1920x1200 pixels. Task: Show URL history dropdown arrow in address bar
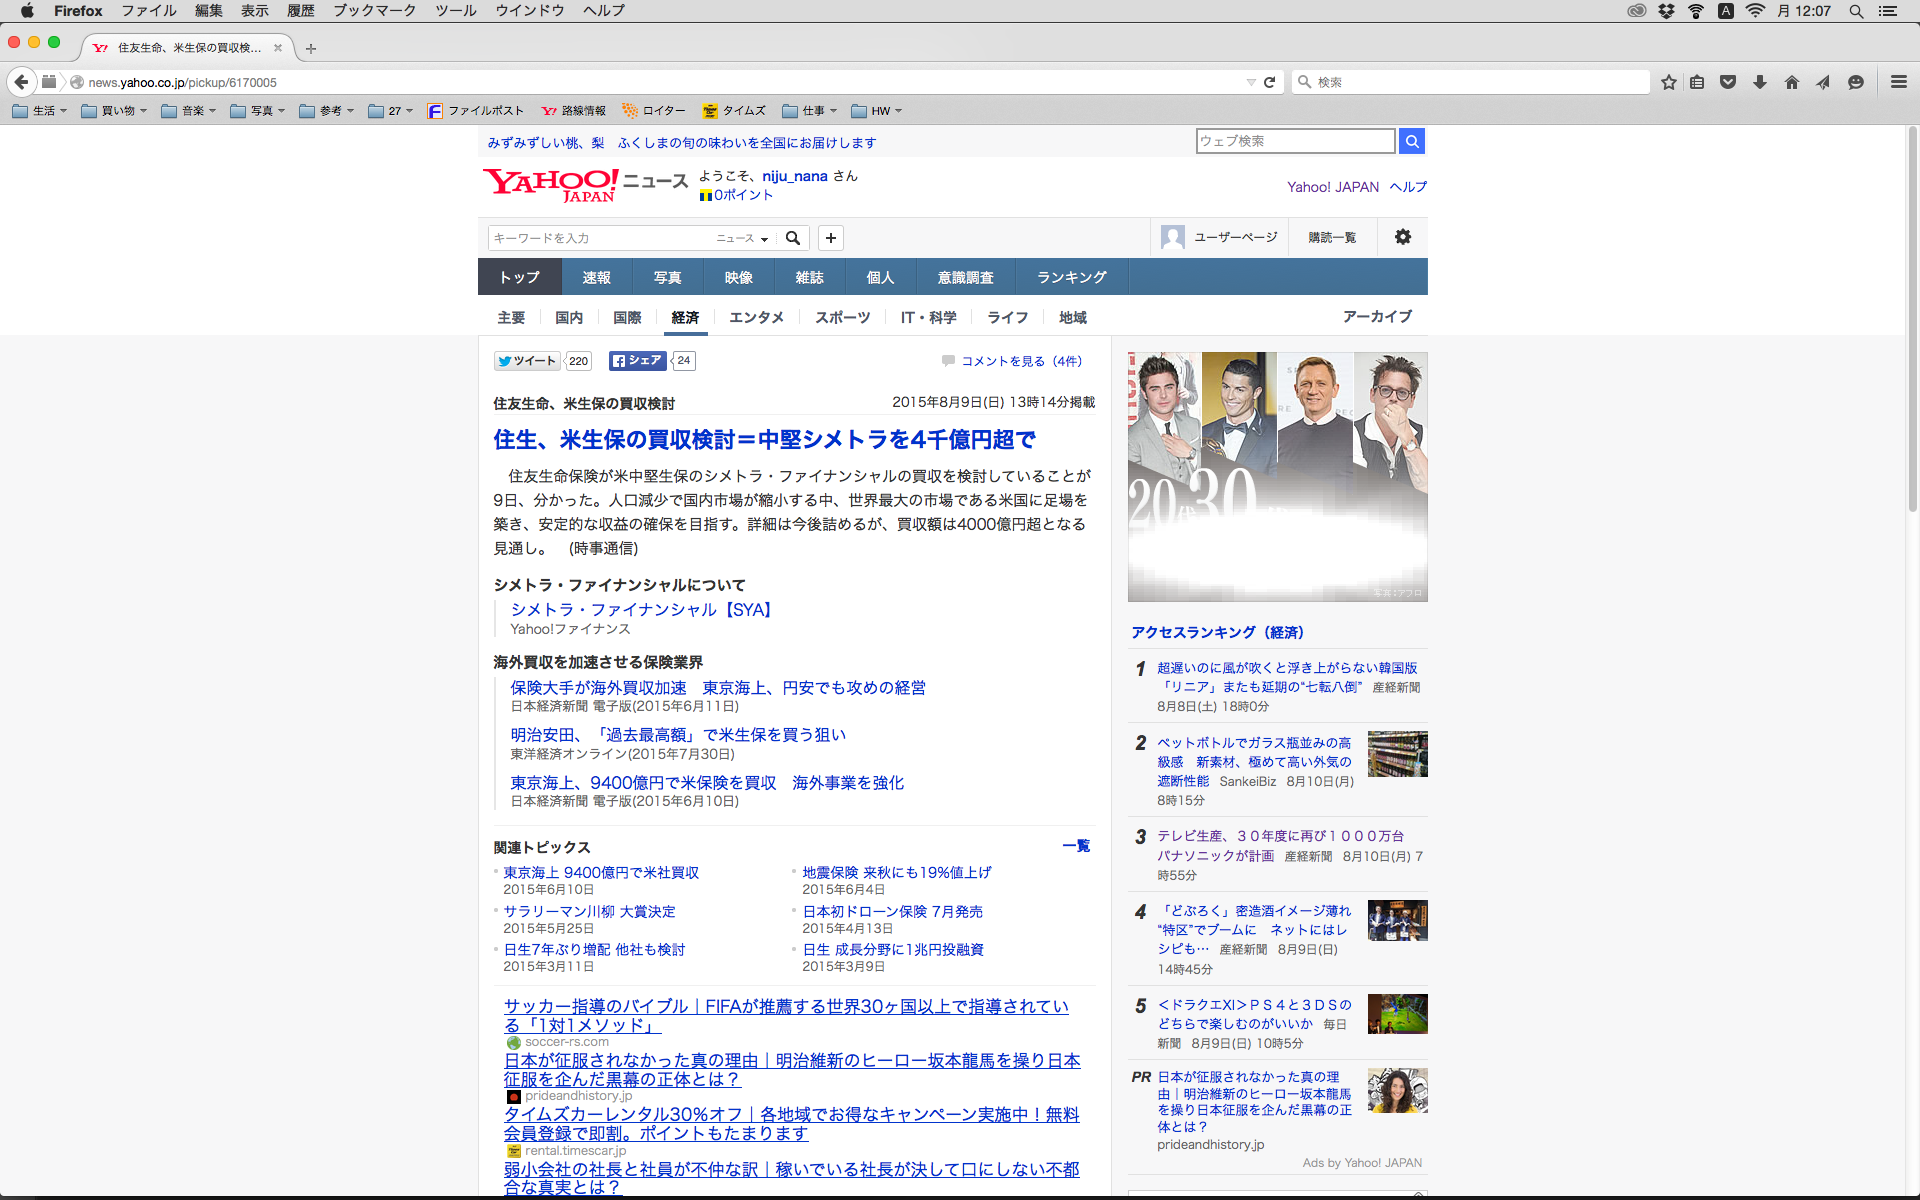[1250, 82]
